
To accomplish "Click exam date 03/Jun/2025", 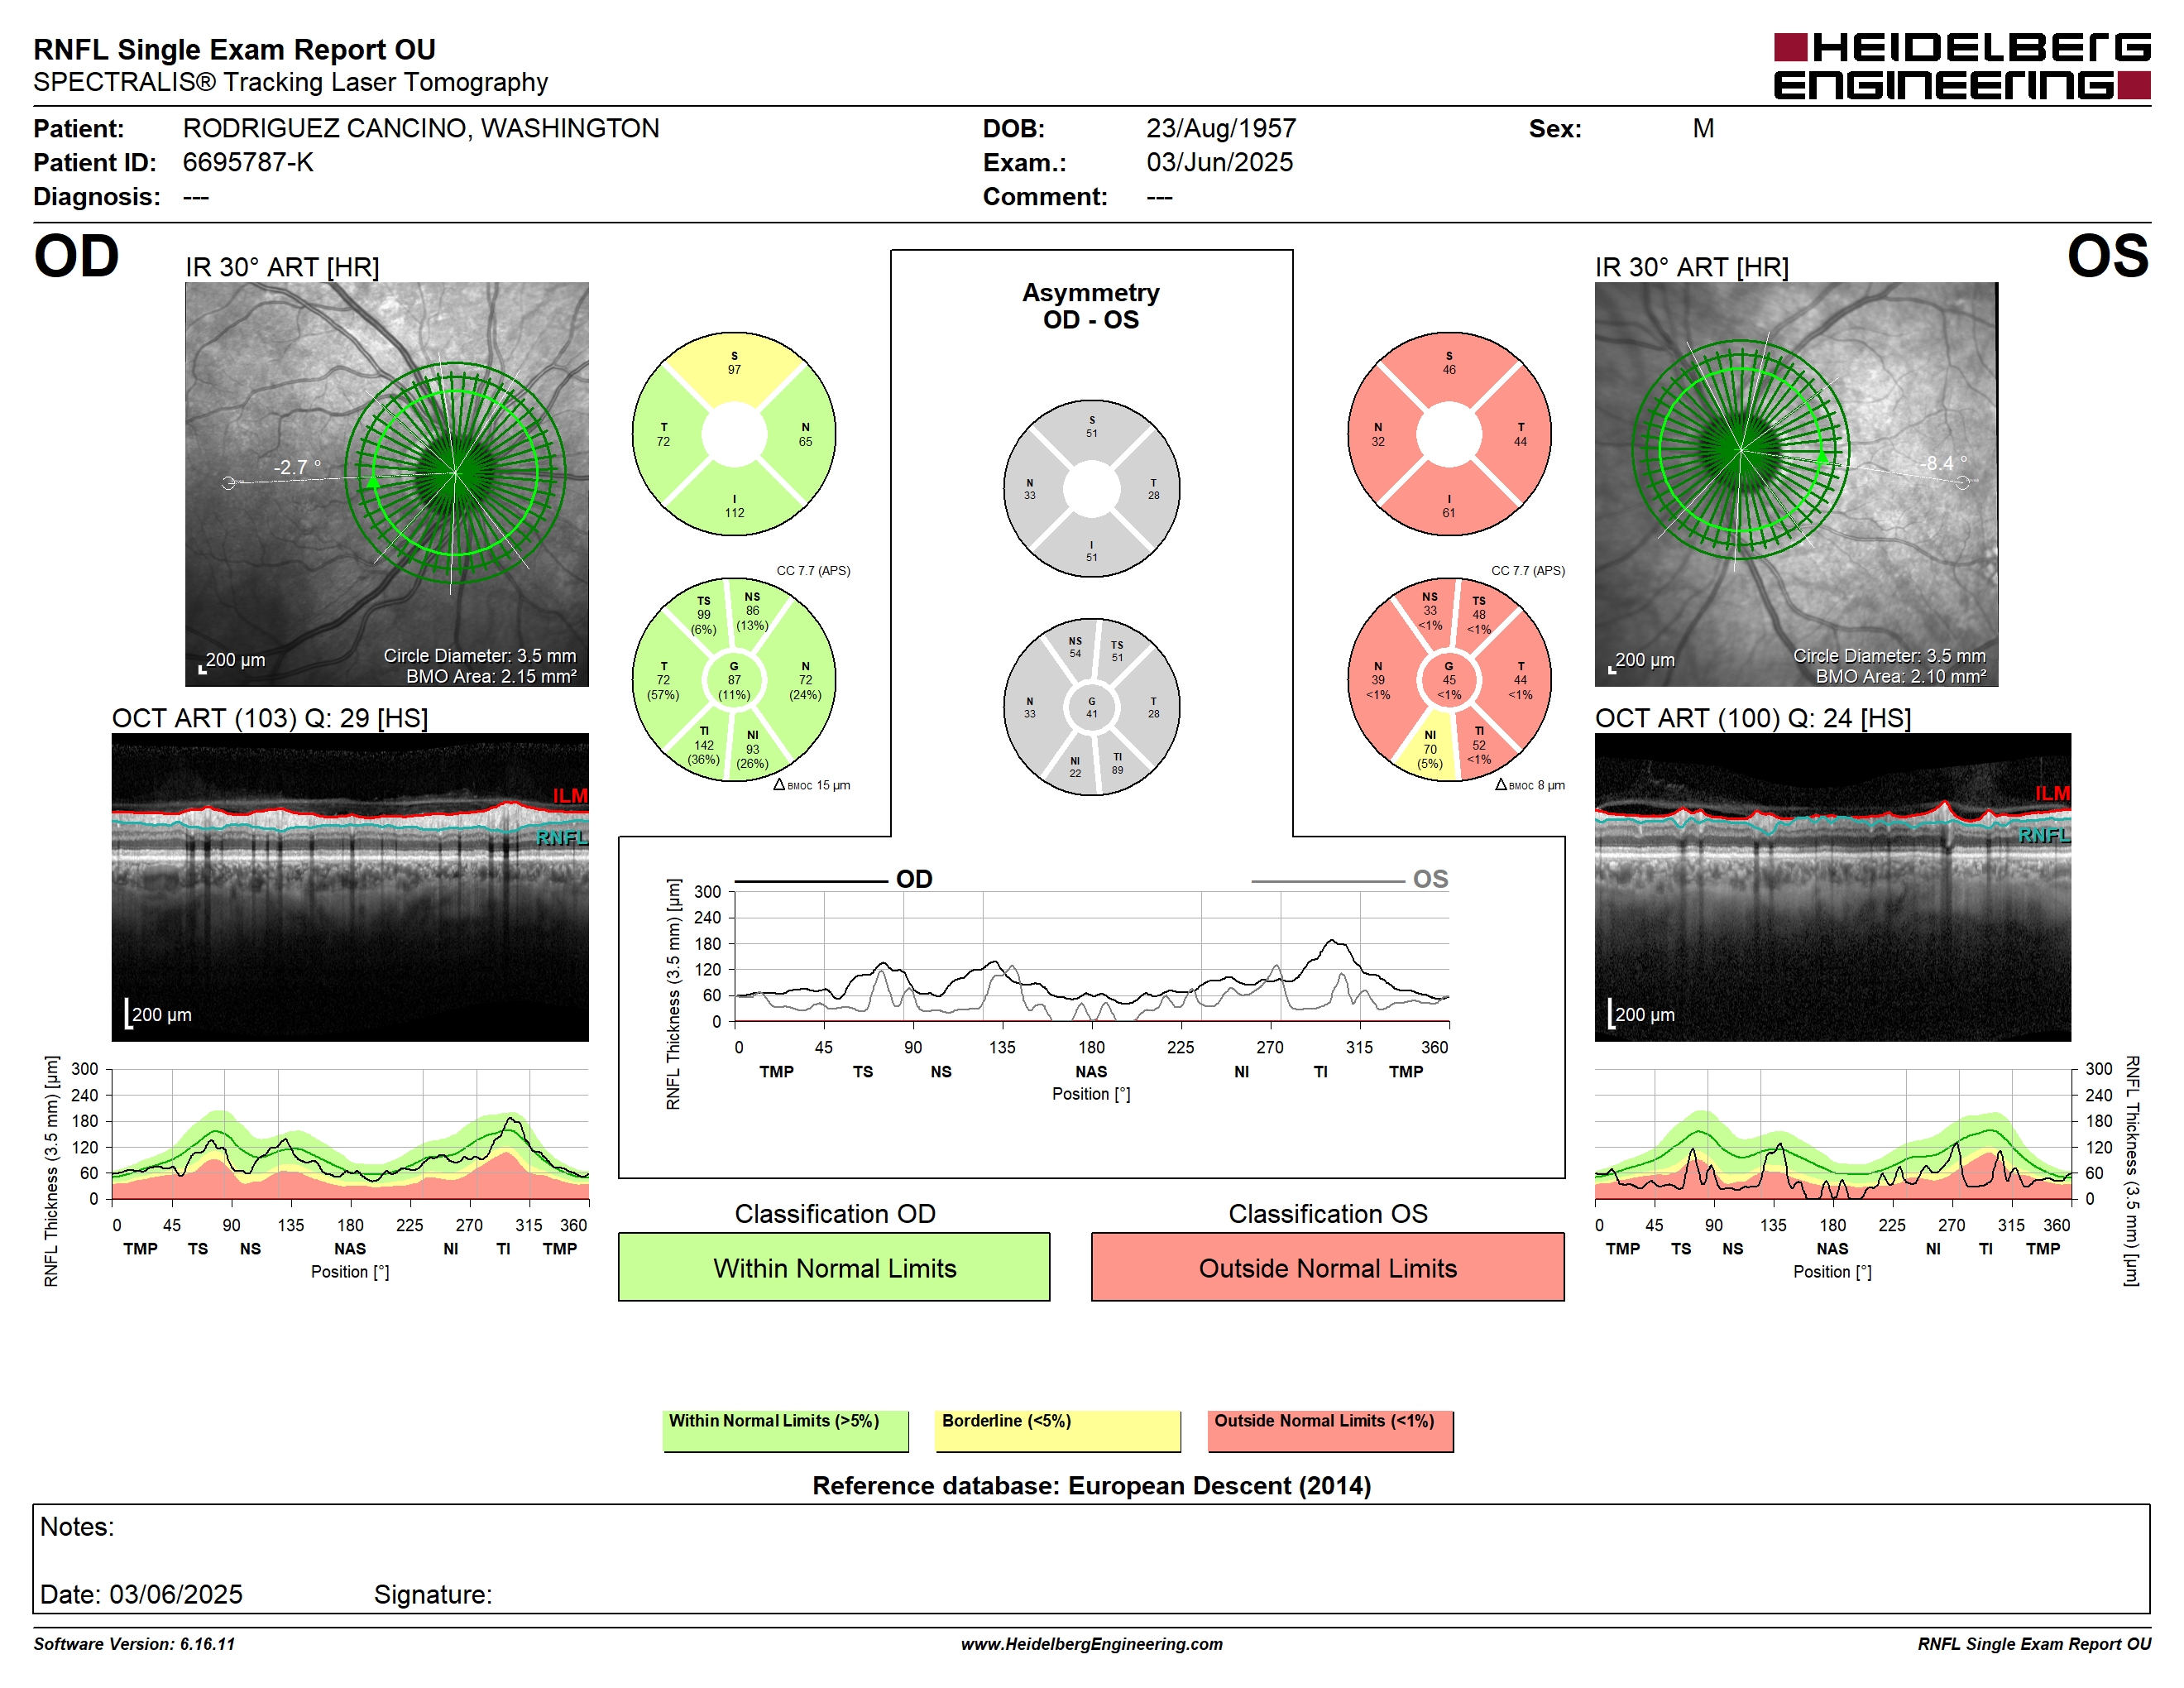I will (x=1220, y=162).
